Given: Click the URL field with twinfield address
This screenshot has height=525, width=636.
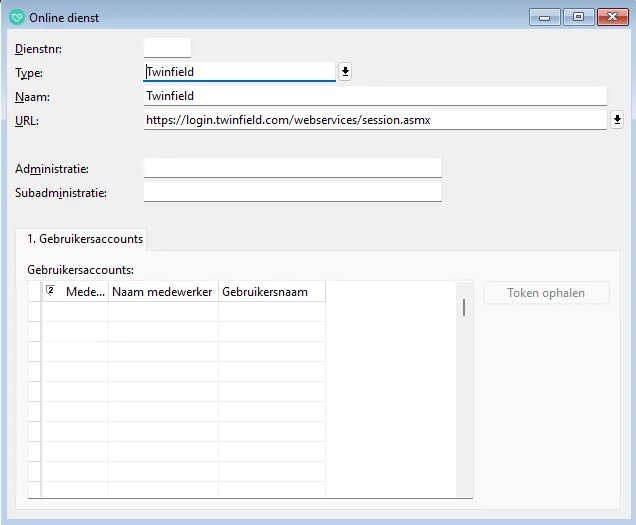Looking at the screenshot, I should [x=375, y=120].
